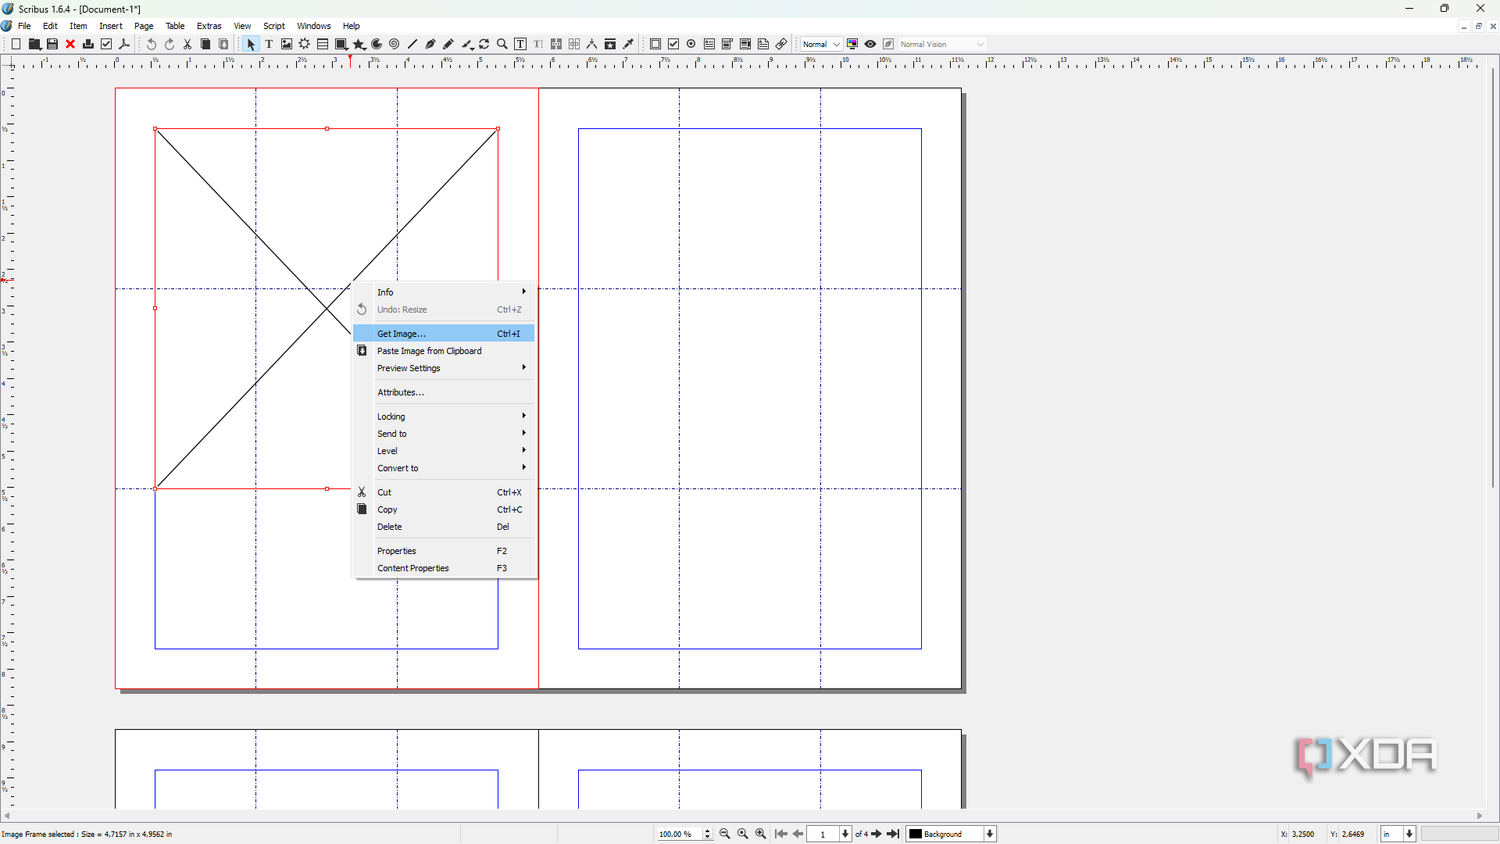Toggle Edit in Preview Mode icon

(x=889, y=44)
